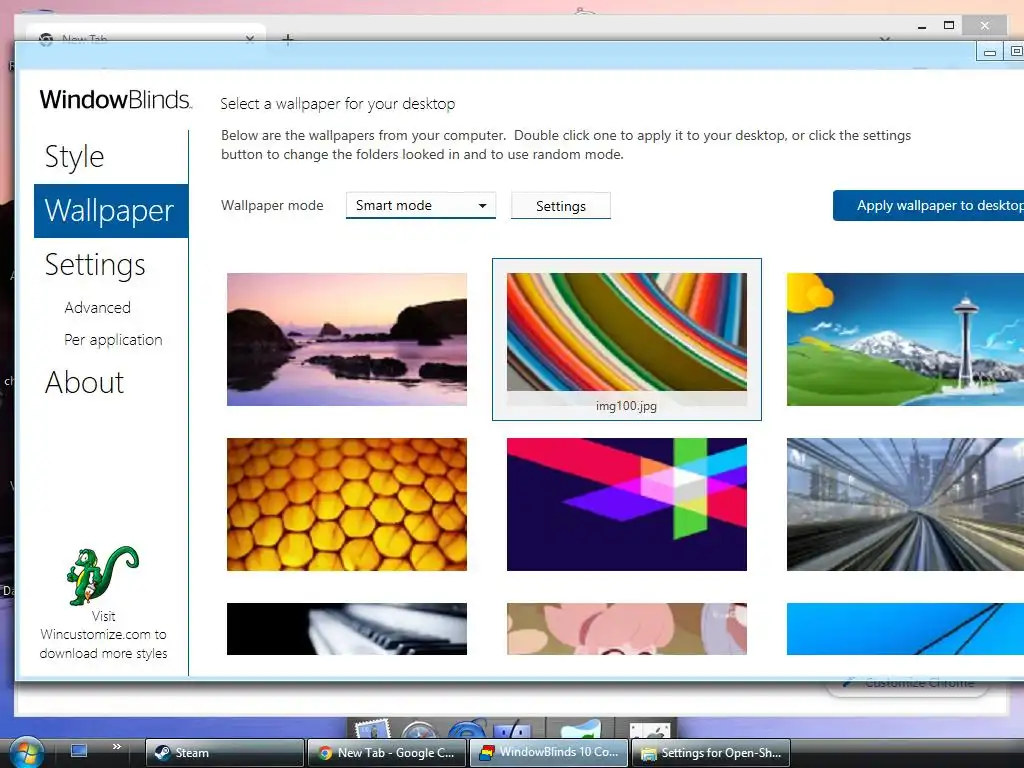Open a new tab in Chrome window
This screenshot has width=1024, height=768.
[x=287, y=39]
